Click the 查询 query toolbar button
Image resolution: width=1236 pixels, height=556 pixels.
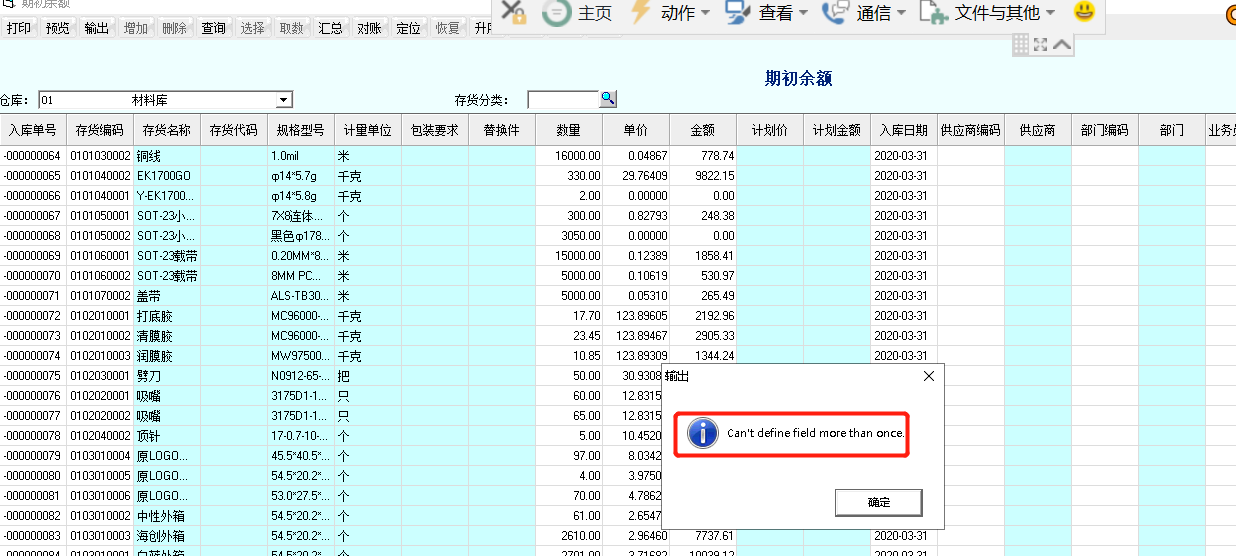(x=214, y=28)
